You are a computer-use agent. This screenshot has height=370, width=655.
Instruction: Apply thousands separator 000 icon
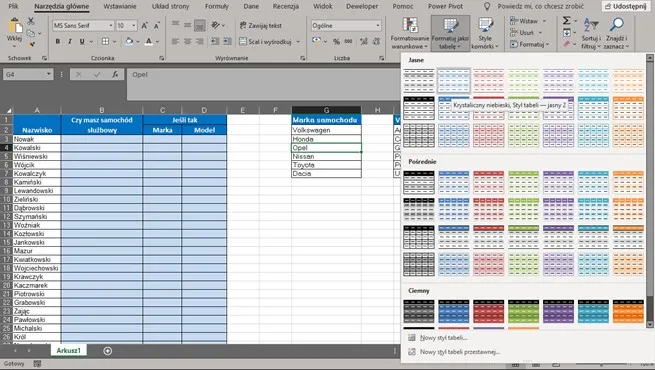click(x=348, y=41)
